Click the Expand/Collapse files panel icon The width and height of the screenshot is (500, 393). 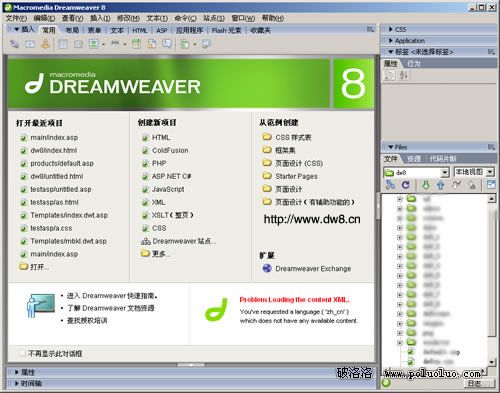[x=491, y=184]
